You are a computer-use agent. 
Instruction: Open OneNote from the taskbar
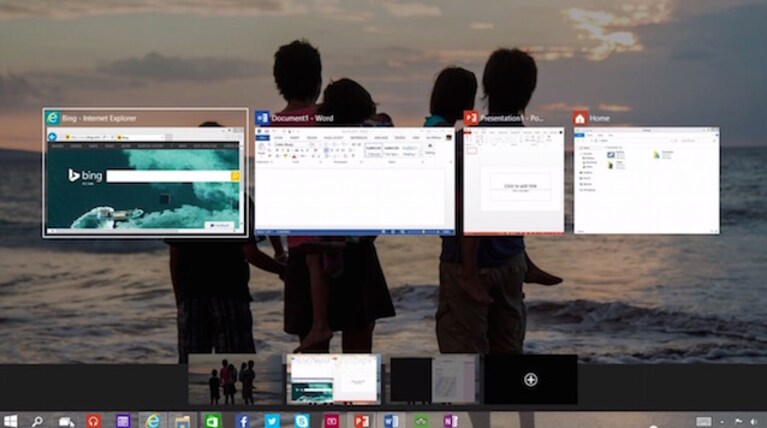point(451,421)
